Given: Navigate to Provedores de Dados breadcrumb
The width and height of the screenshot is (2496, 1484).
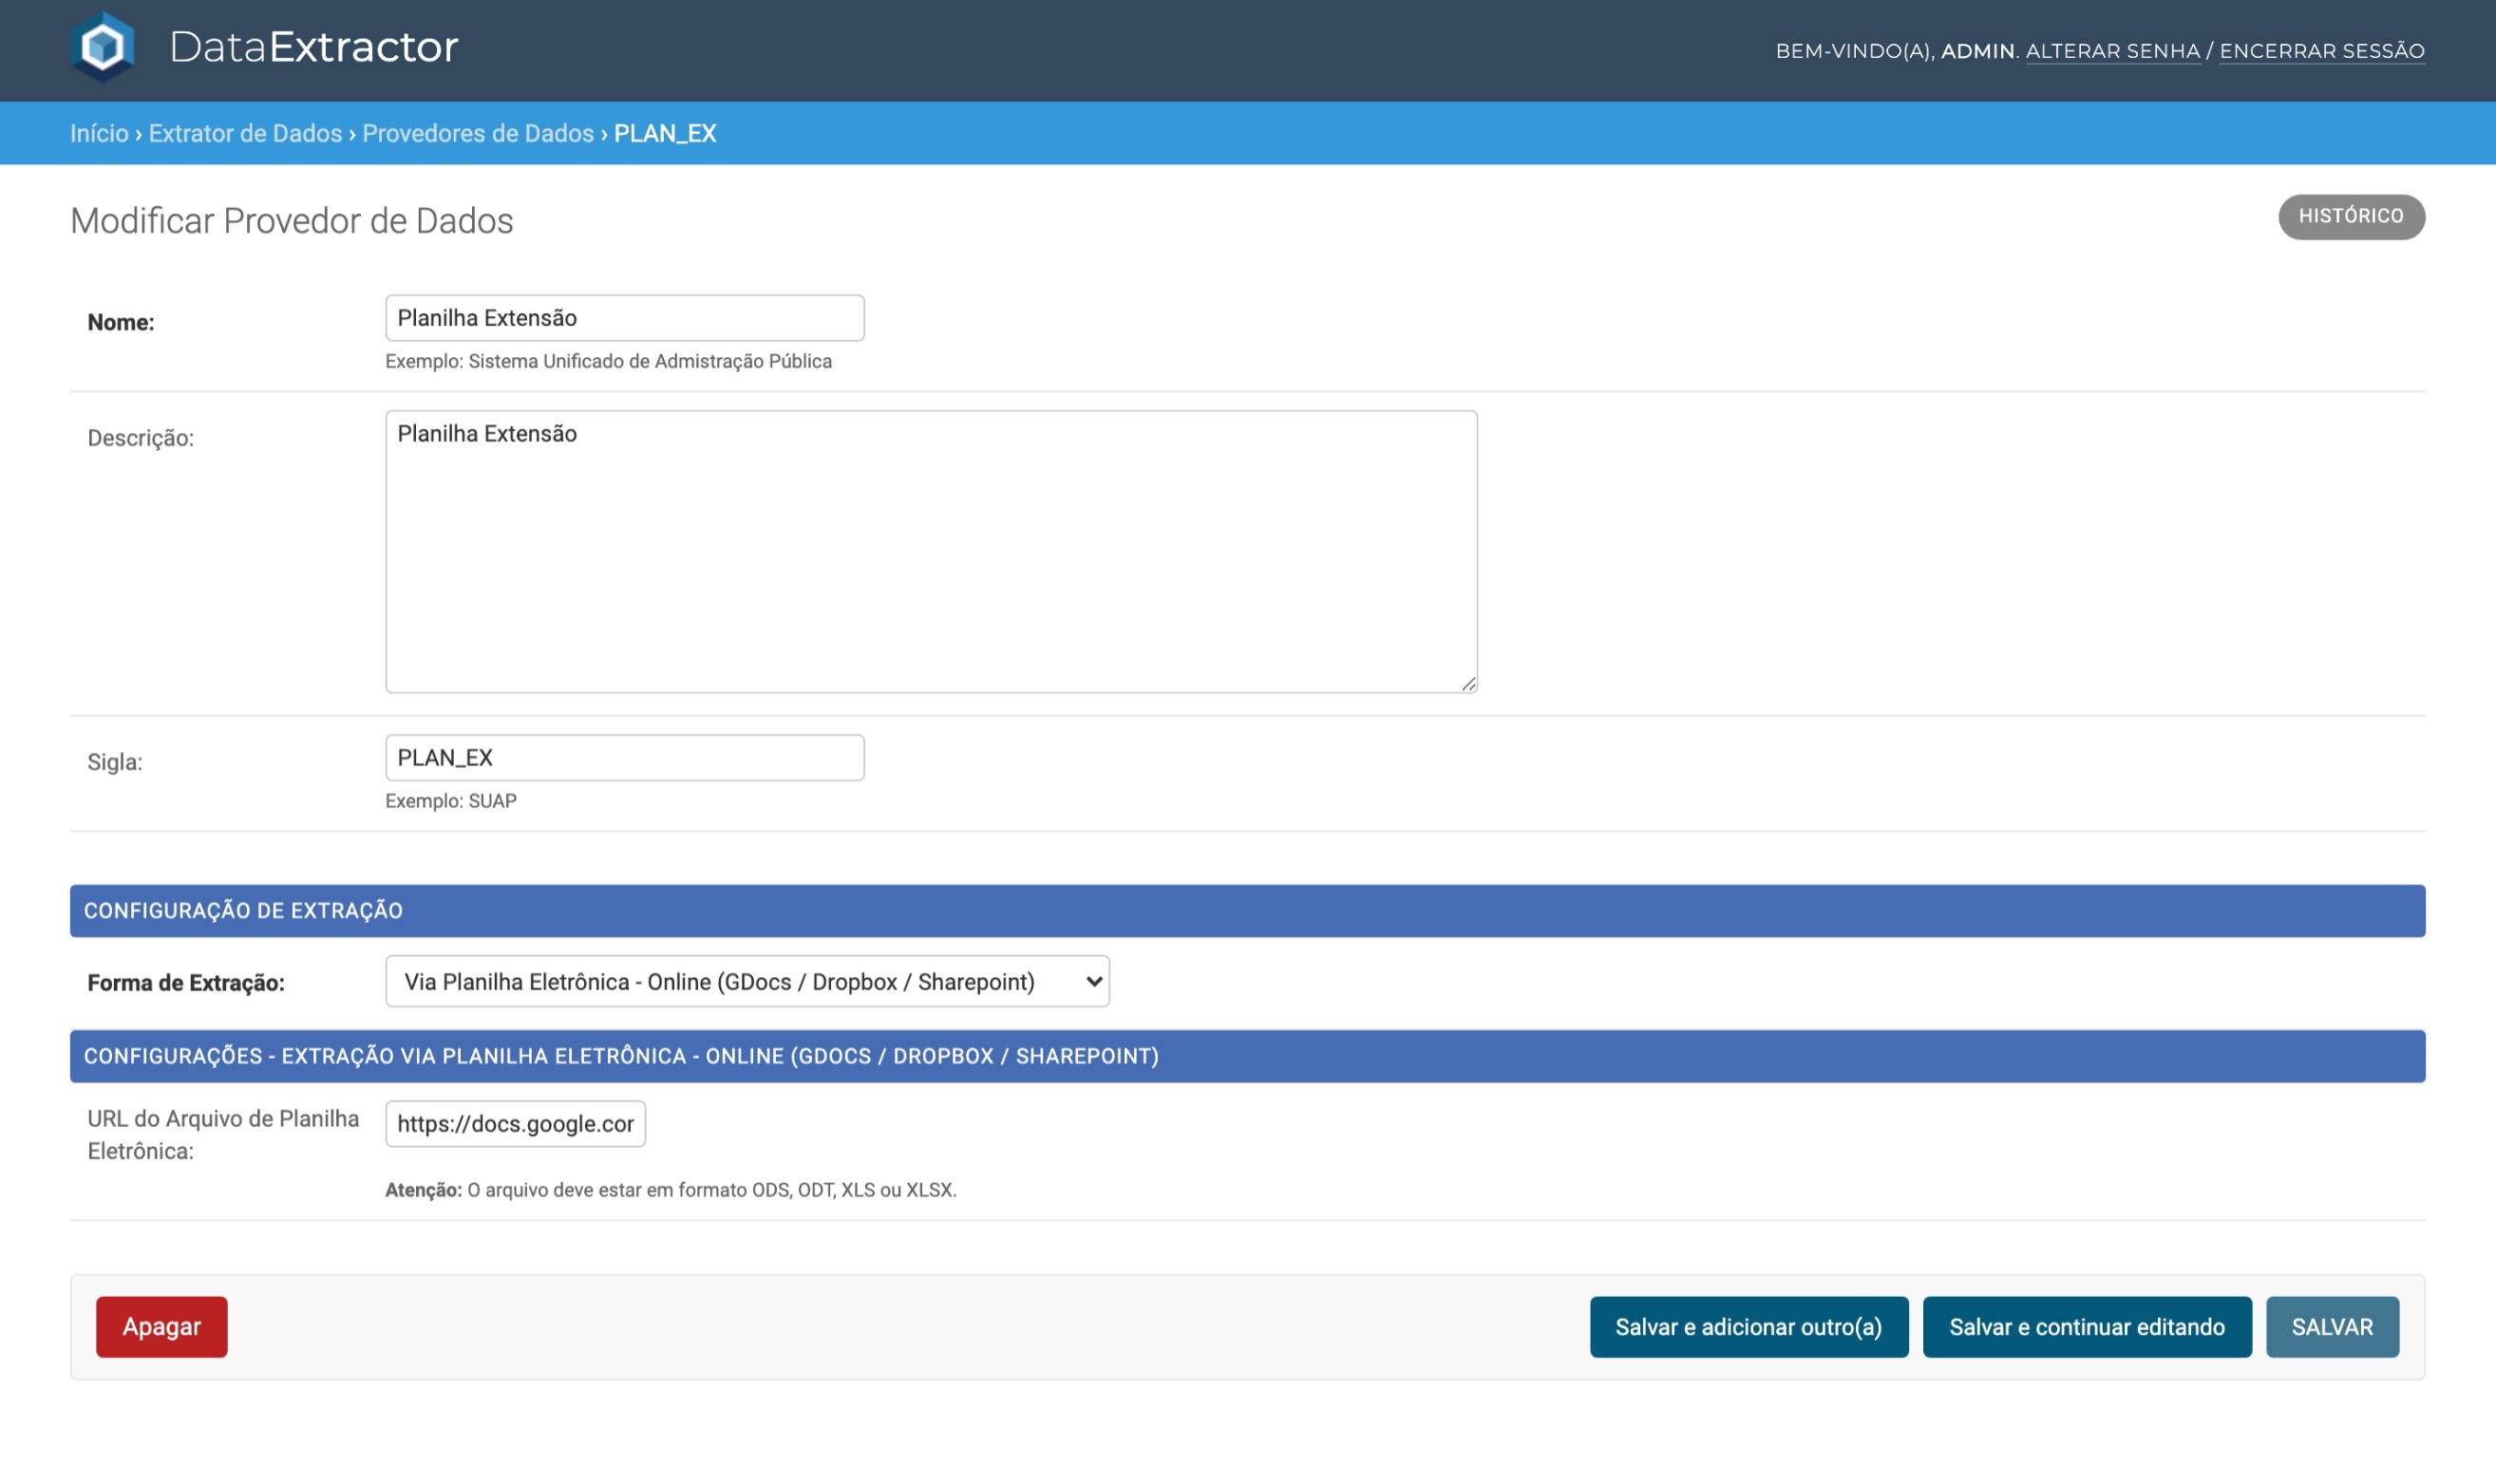Looking at the screenshot, I should pyautogui.click(x=477, y=133).
